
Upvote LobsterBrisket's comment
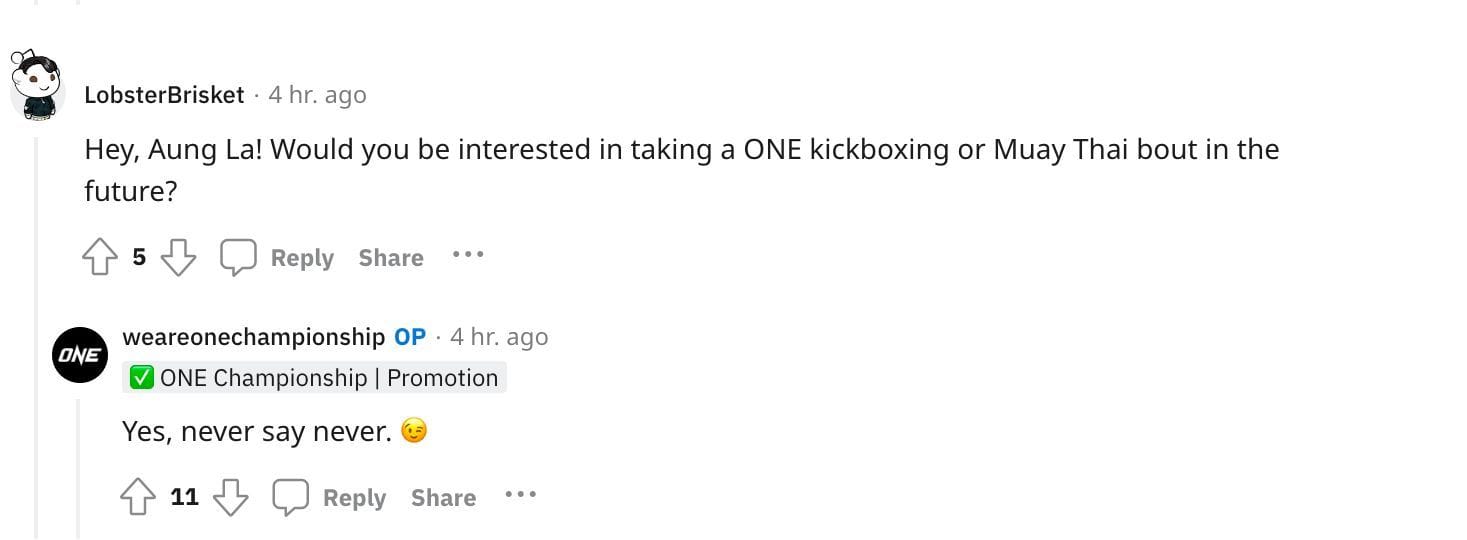tap(99, 258)
